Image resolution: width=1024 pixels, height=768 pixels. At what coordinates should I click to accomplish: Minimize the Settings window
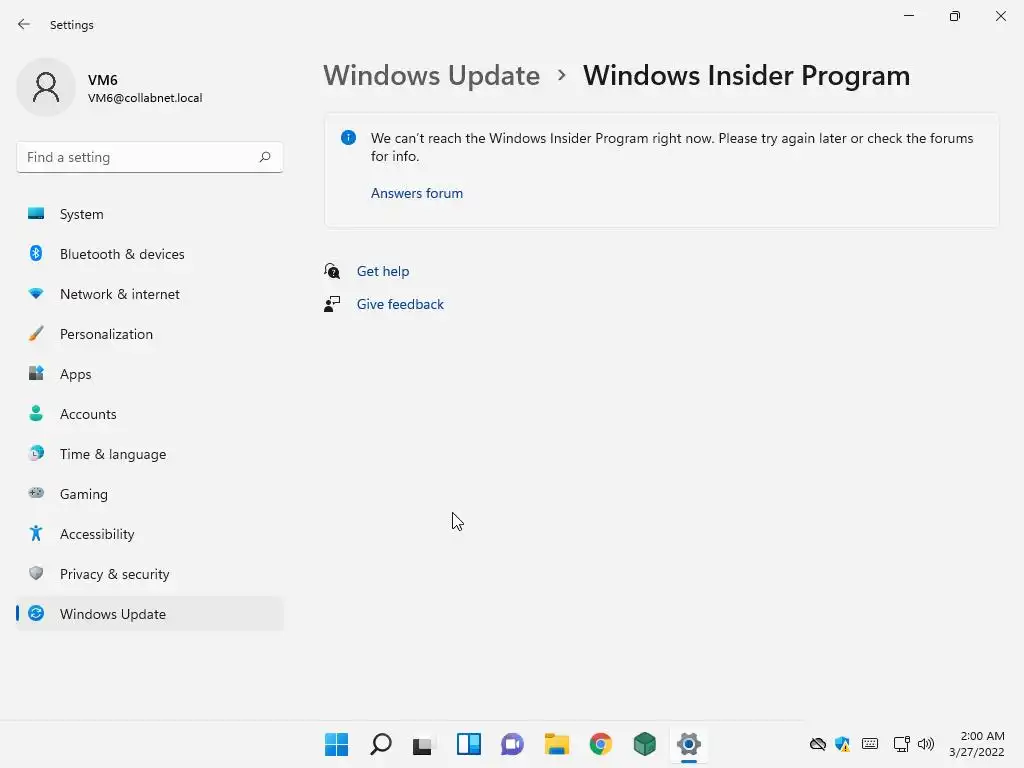coord(908,16)
